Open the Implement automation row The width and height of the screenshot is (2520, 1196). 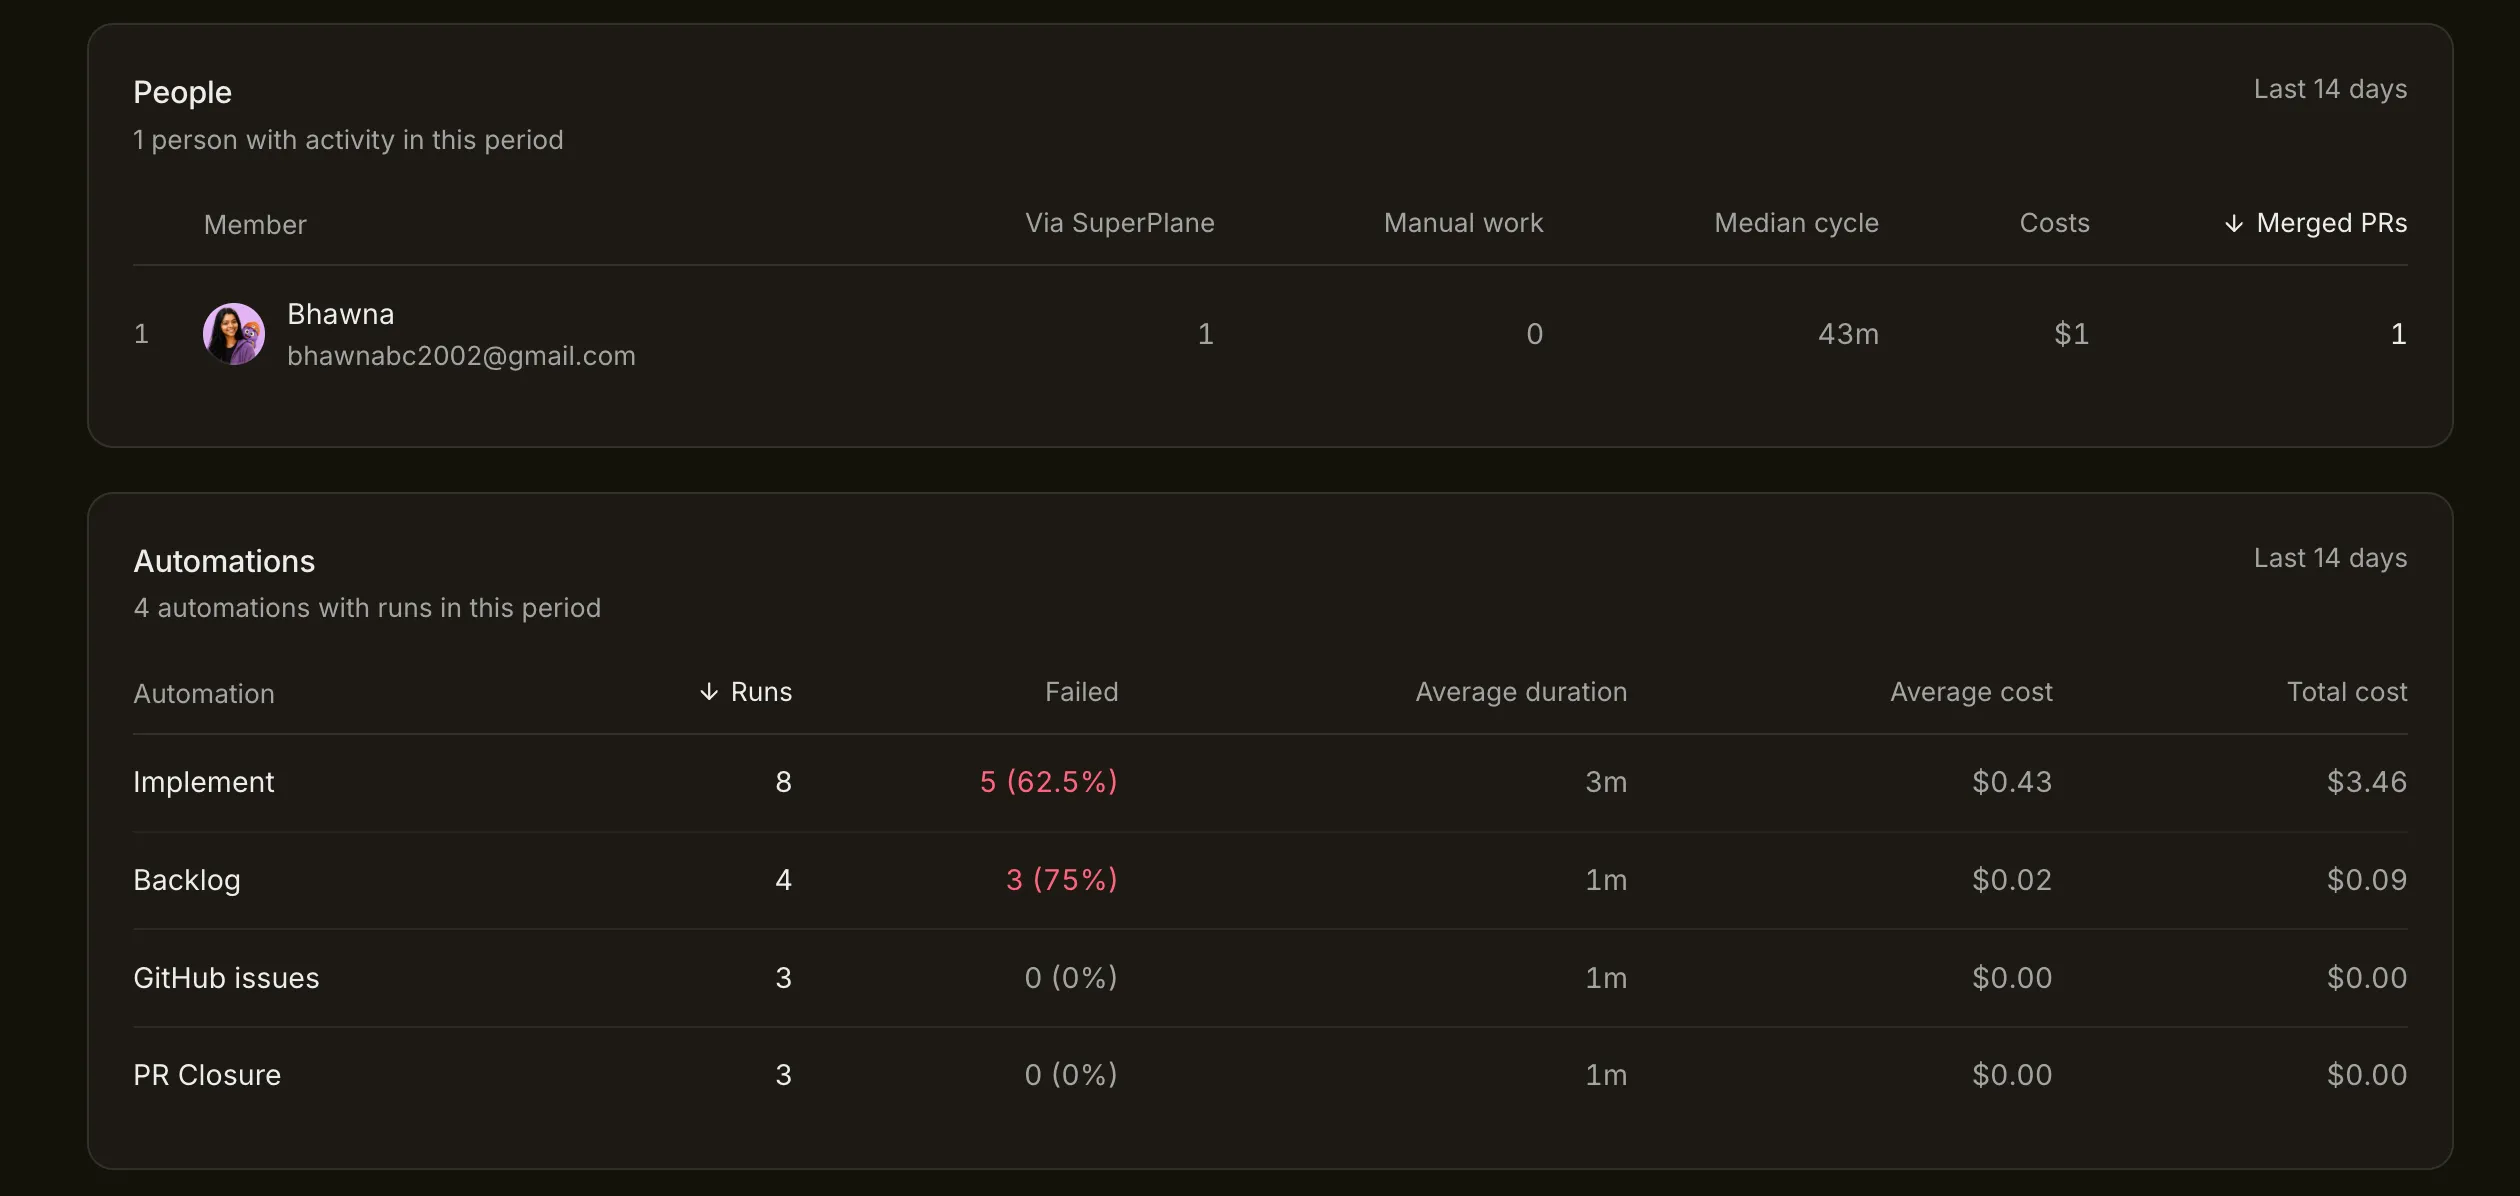tap(1270, 783)
